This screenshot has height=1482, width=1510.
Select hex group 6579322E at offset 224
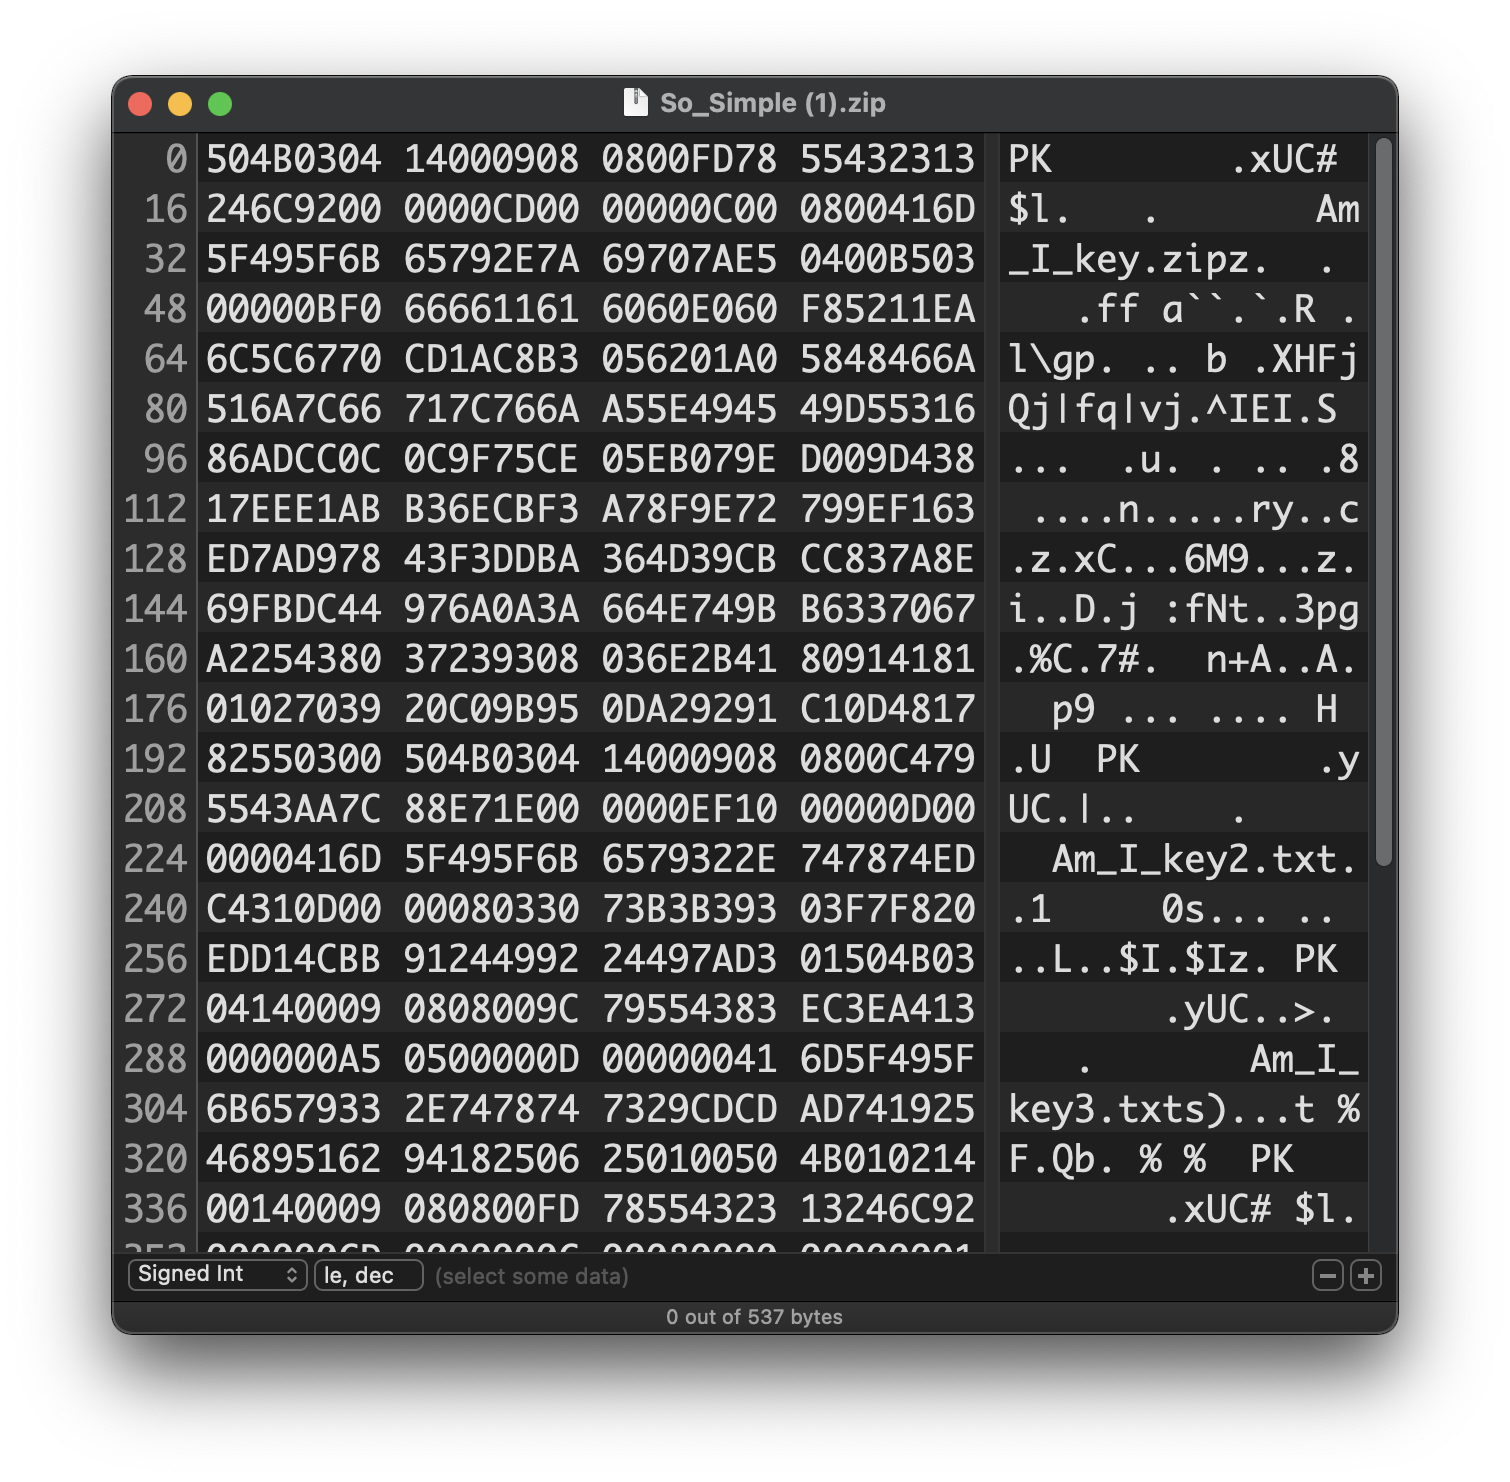(x=689, y=859)
